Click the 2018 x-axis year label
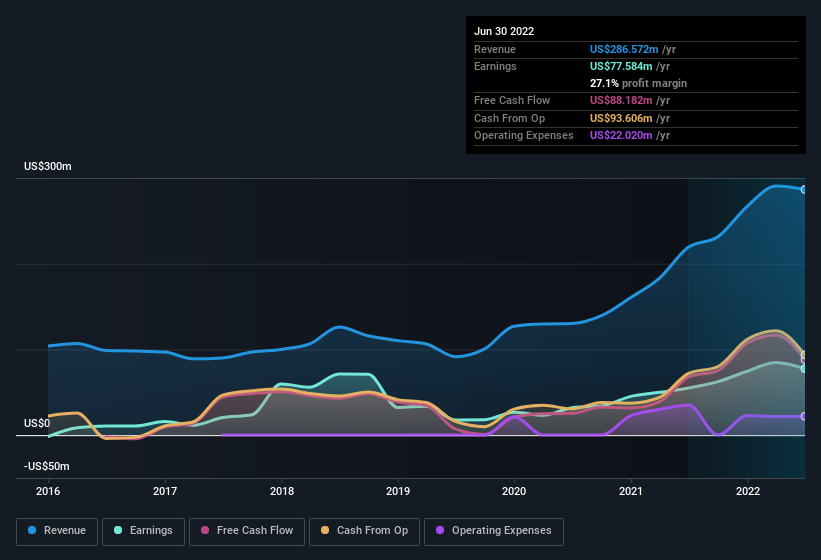 click(x=282, y=491)
